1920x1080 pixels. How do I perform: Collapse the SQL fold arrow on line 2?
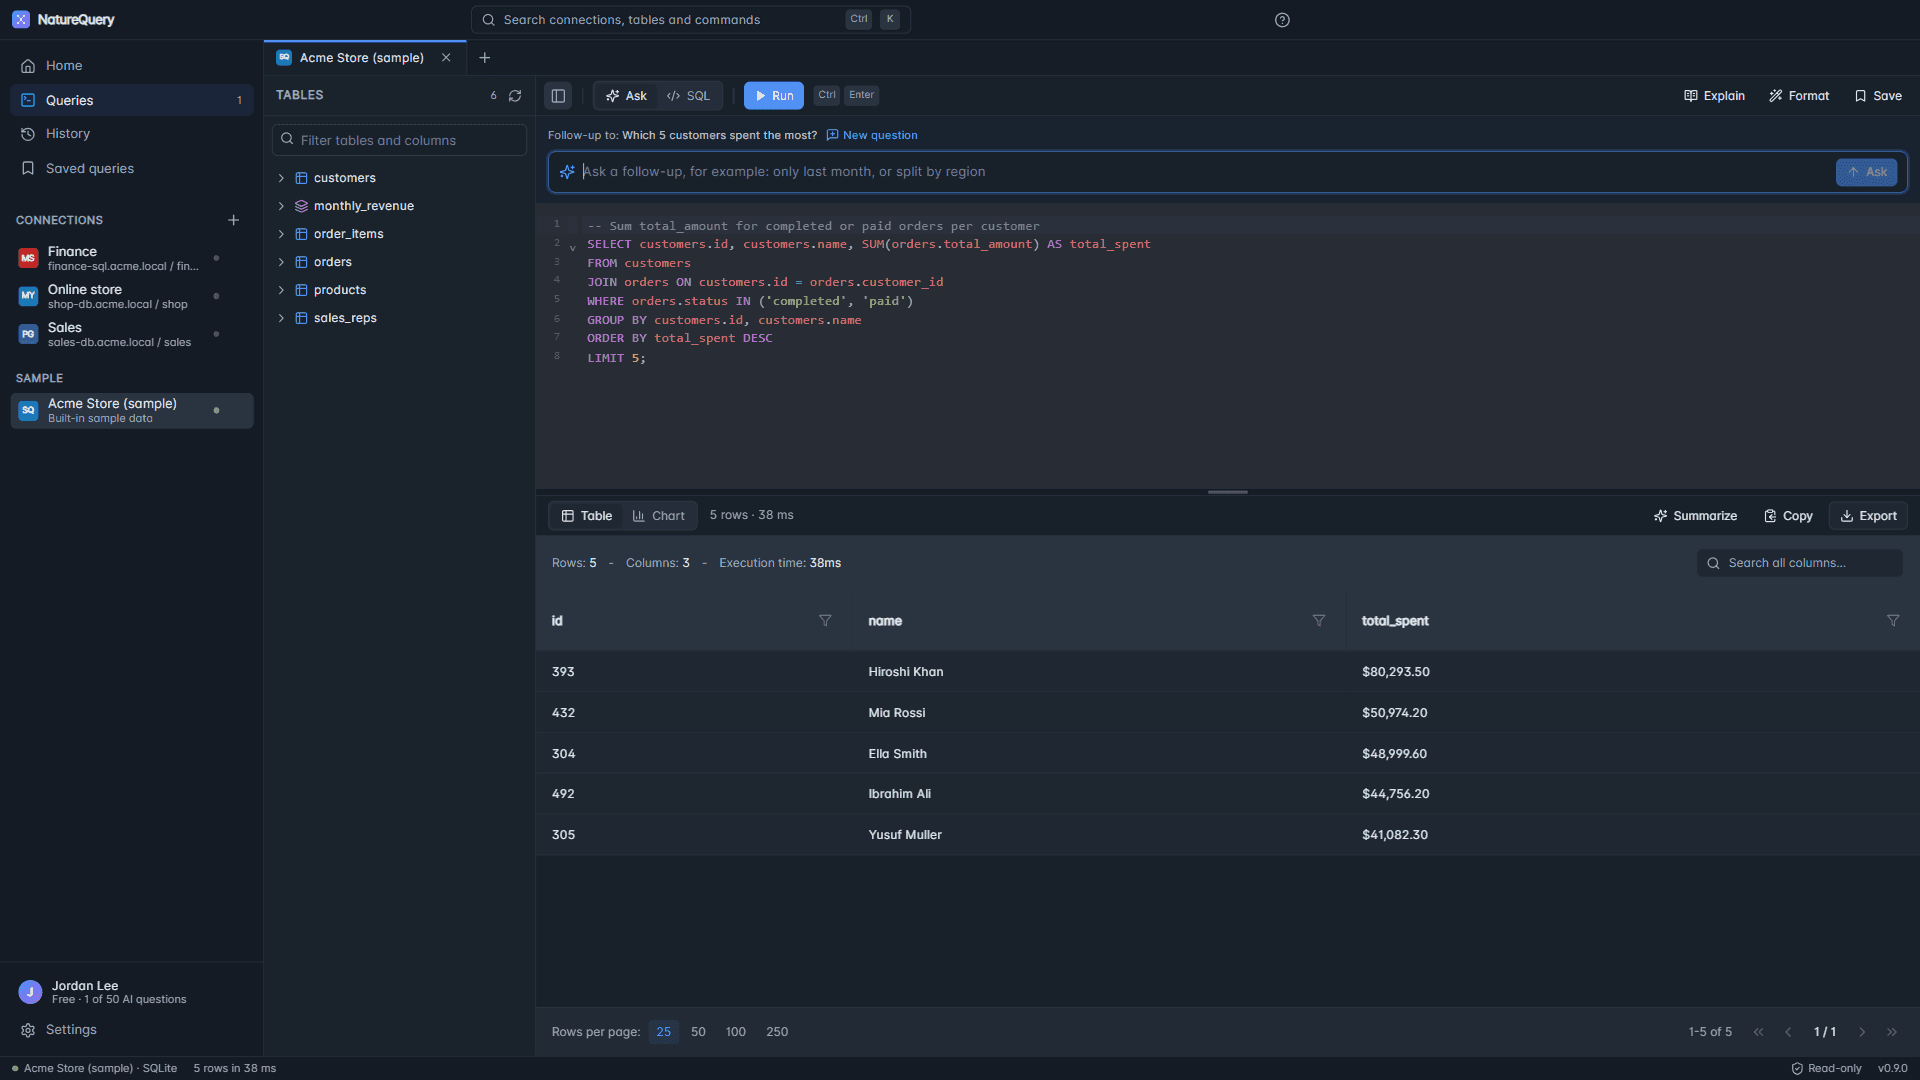coord(573,247)
